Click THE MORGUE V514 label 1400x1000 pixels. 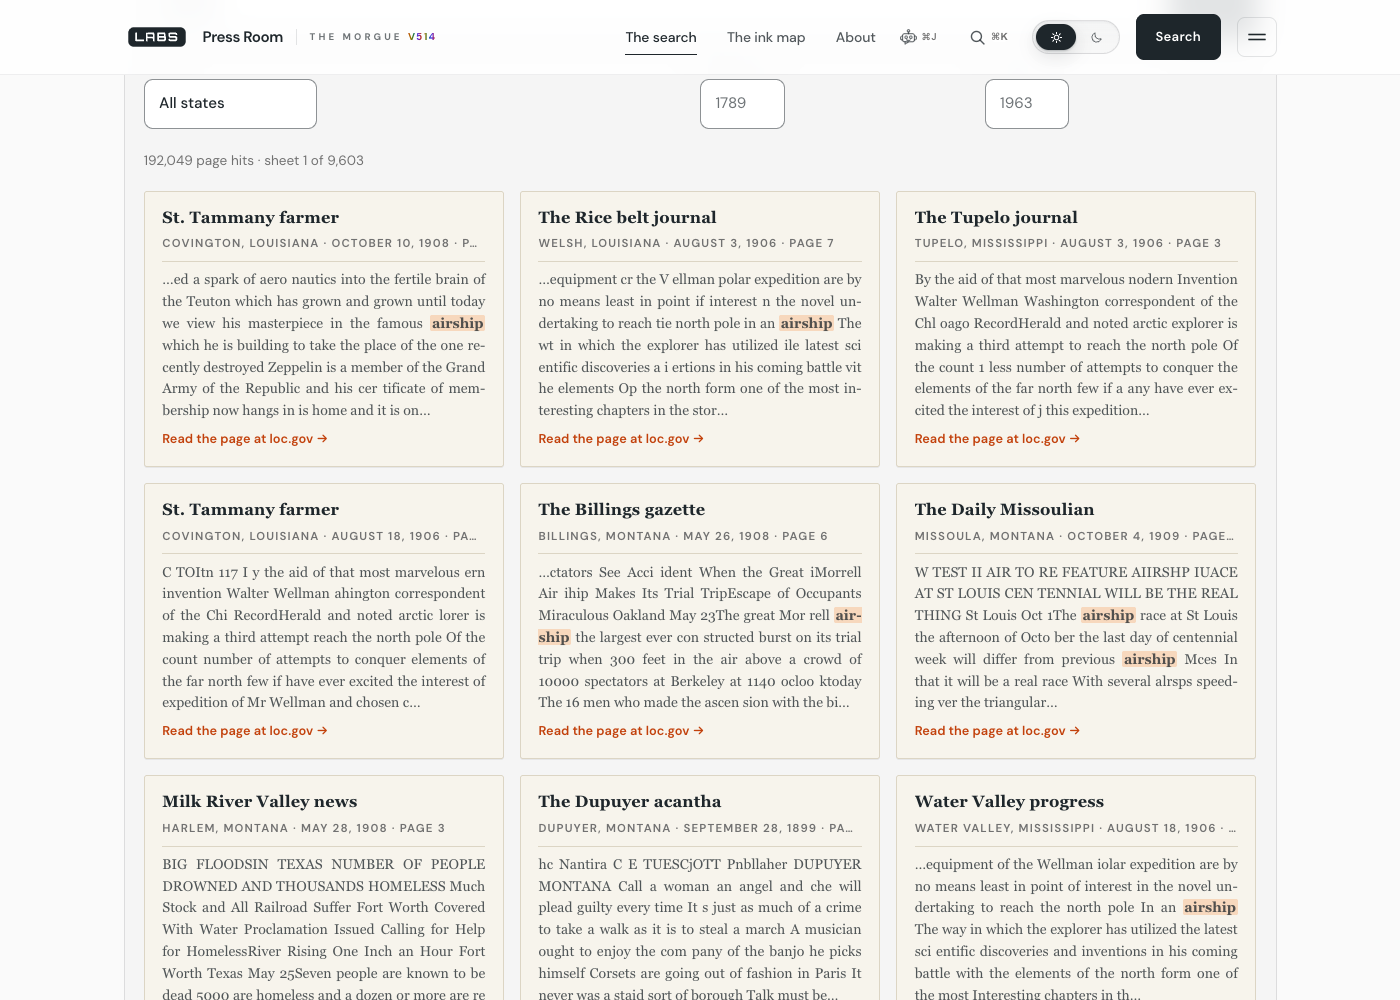372,37
